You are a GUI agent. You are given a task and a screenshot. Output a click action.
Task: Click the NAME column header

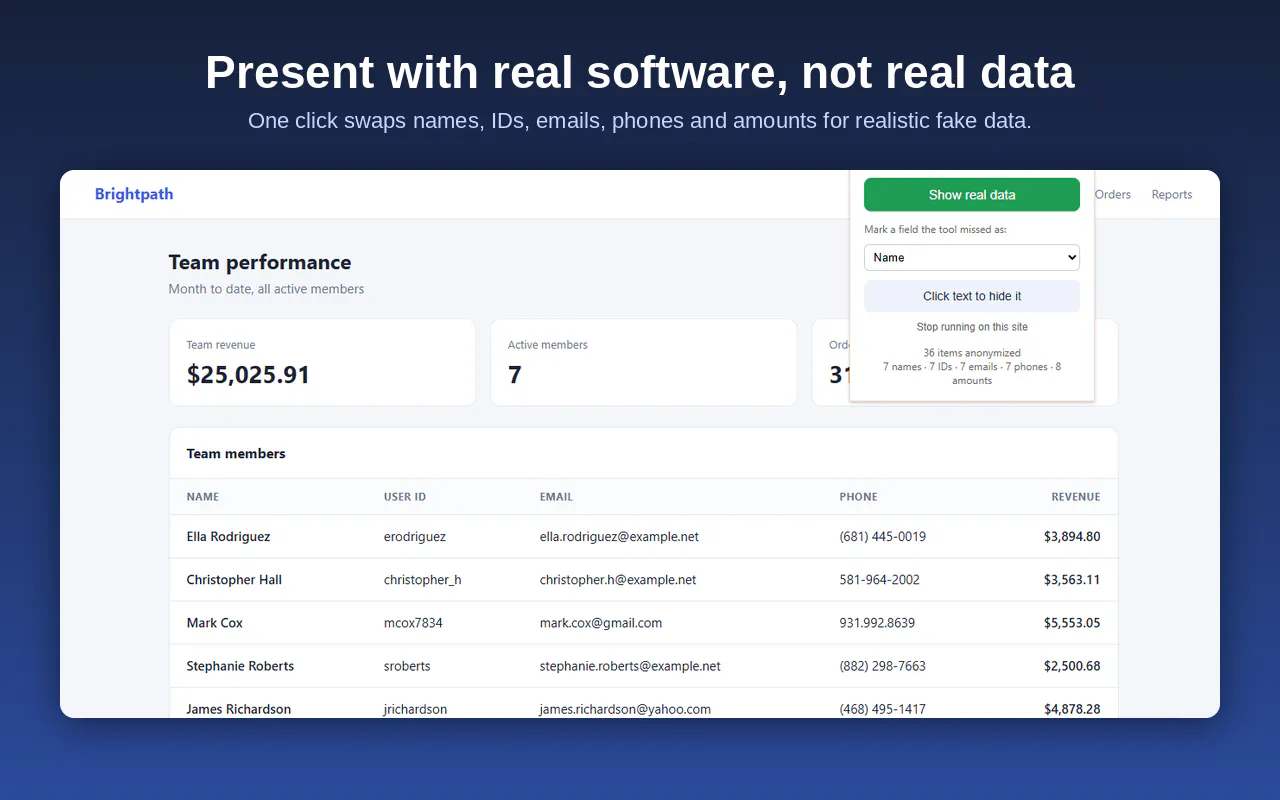tap(202, 497)
